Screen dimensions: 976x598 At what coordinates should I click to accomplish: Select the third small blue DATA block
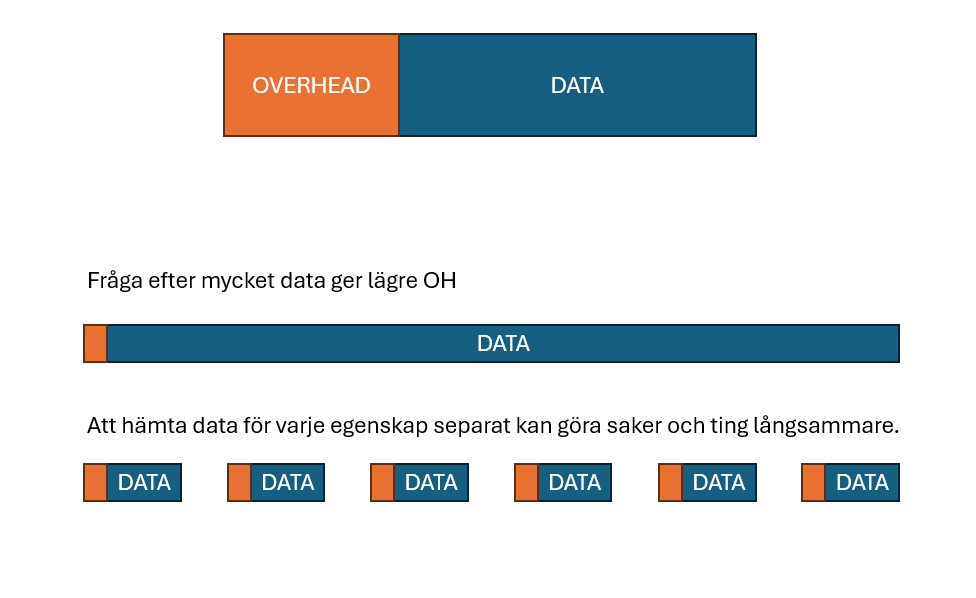coord(431,482)
